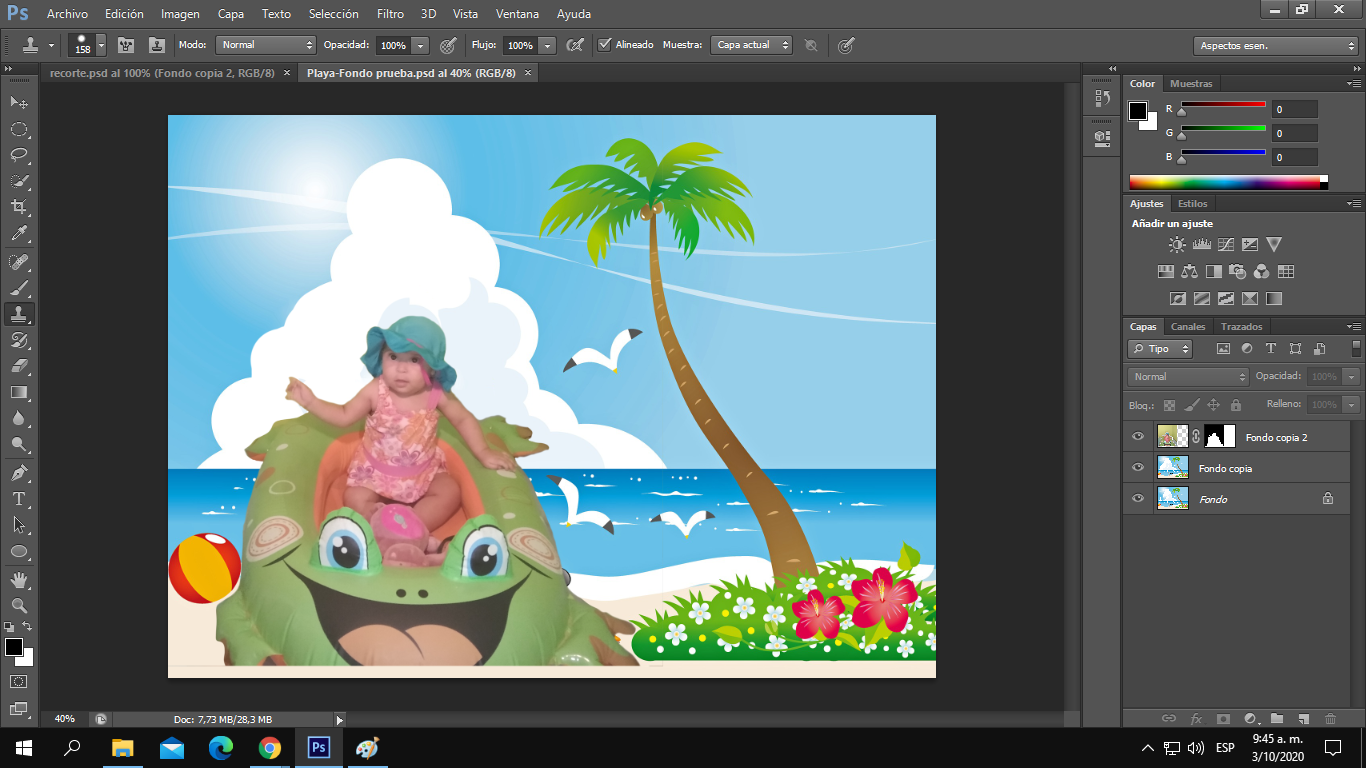1366x768 pixels.
Task: Select the Healing Brush tool
Action: point(19,262)
